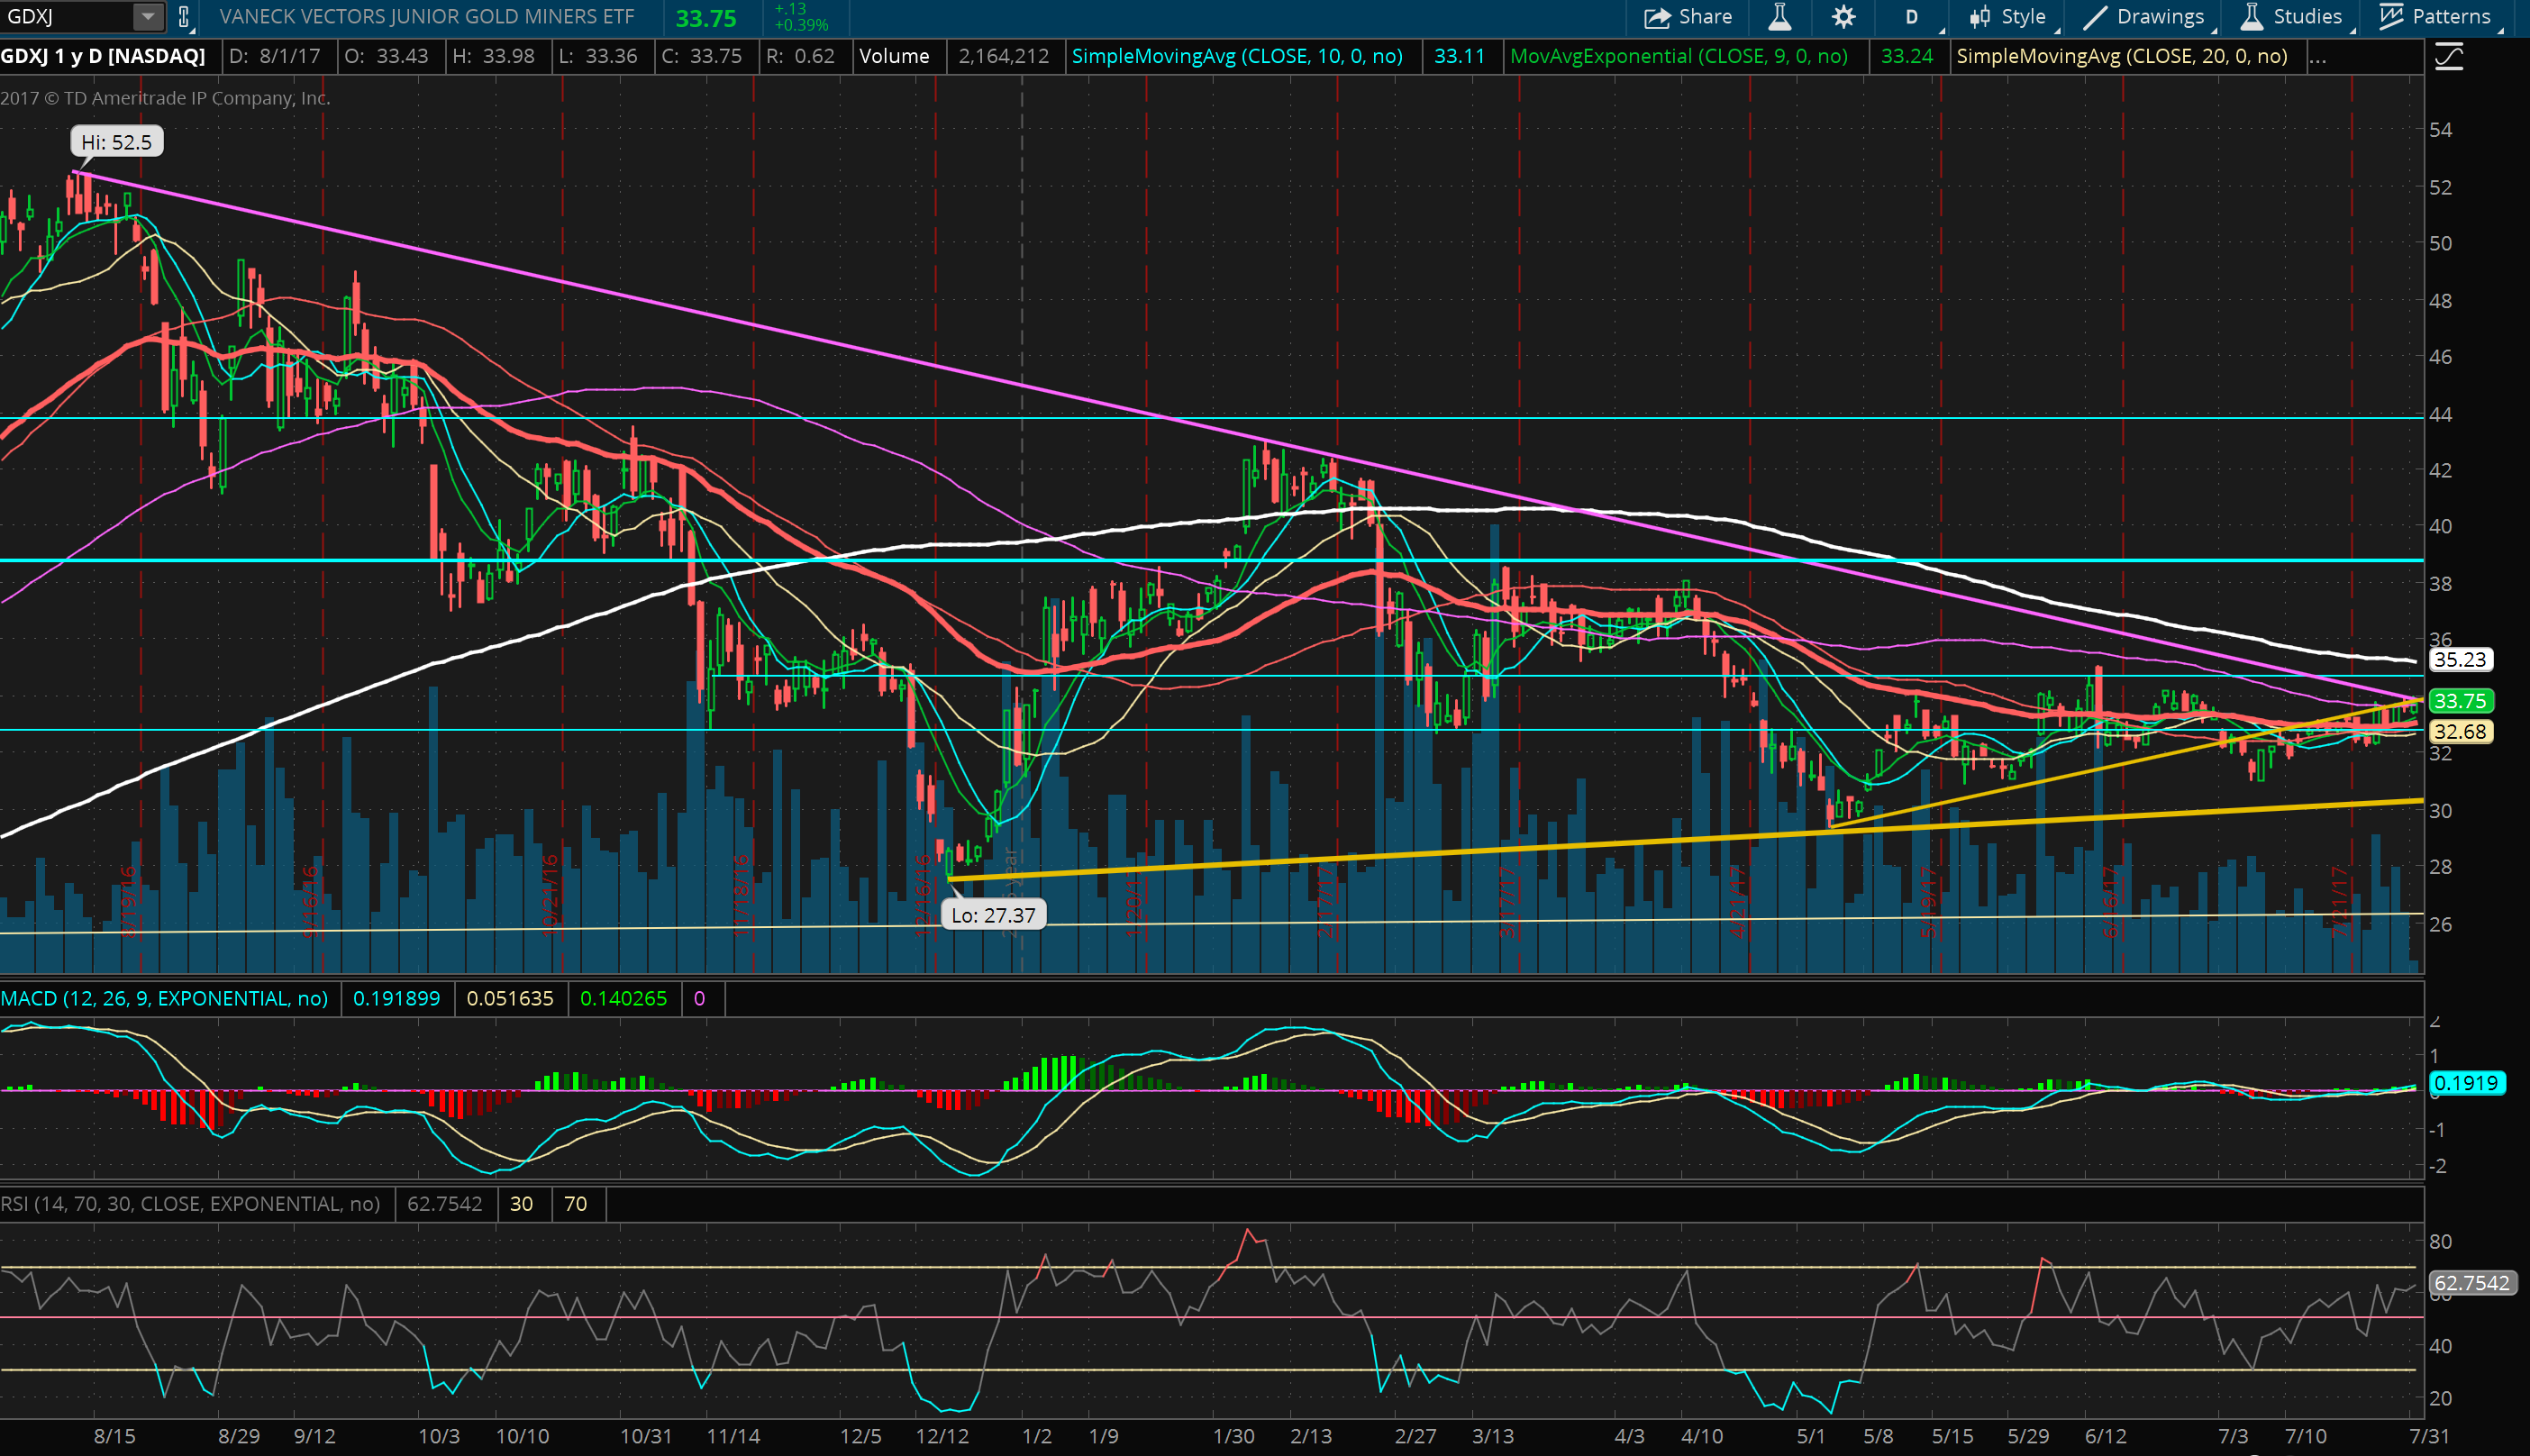Click the Lo: 27.37 price bubble

coord(993,915)
